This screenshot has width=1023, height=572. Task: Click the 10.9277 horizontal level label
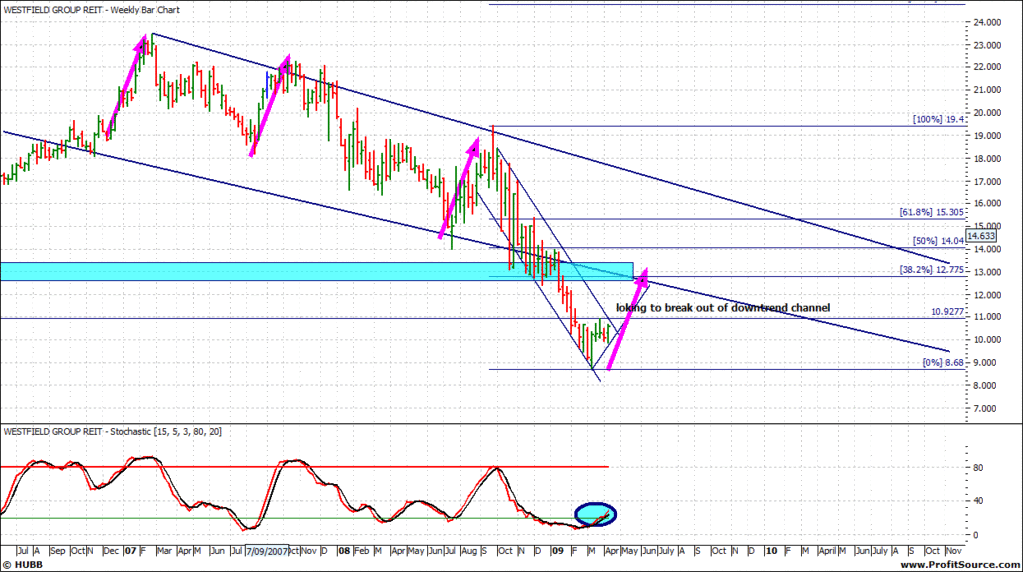point(947,312)
